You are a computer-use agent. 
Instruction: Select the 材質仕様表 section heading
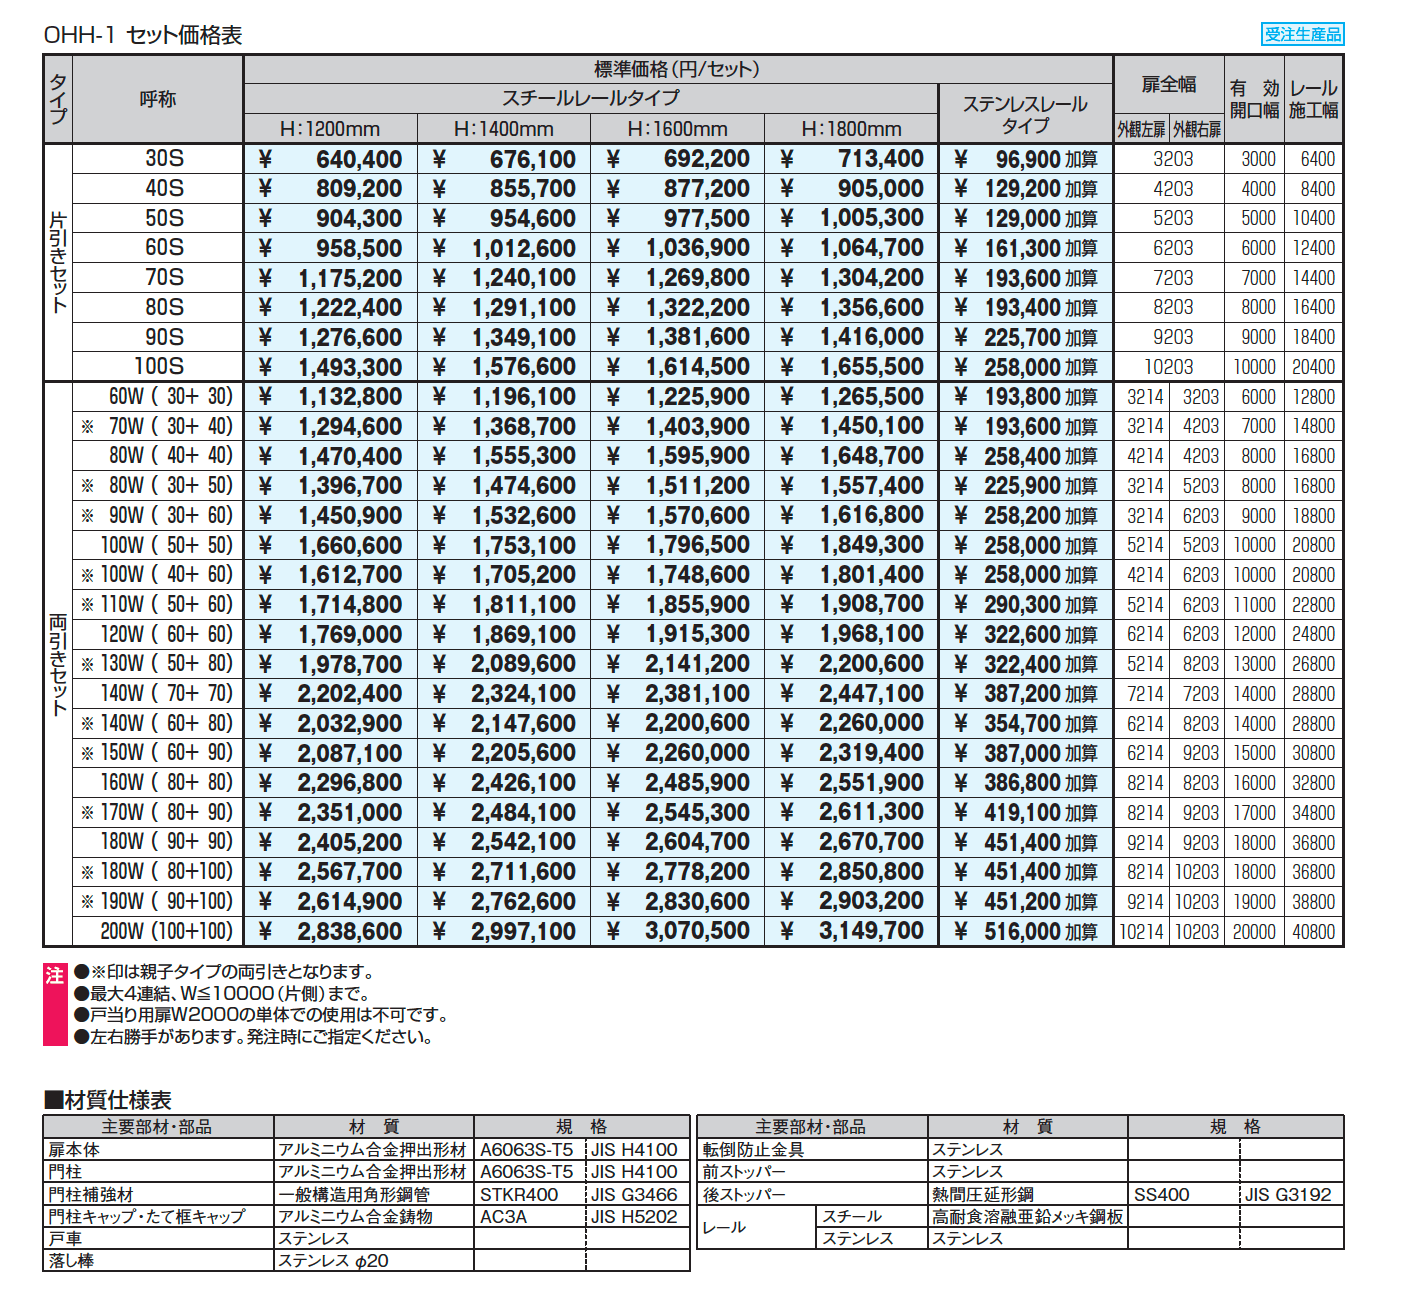tap(105, 1098)
